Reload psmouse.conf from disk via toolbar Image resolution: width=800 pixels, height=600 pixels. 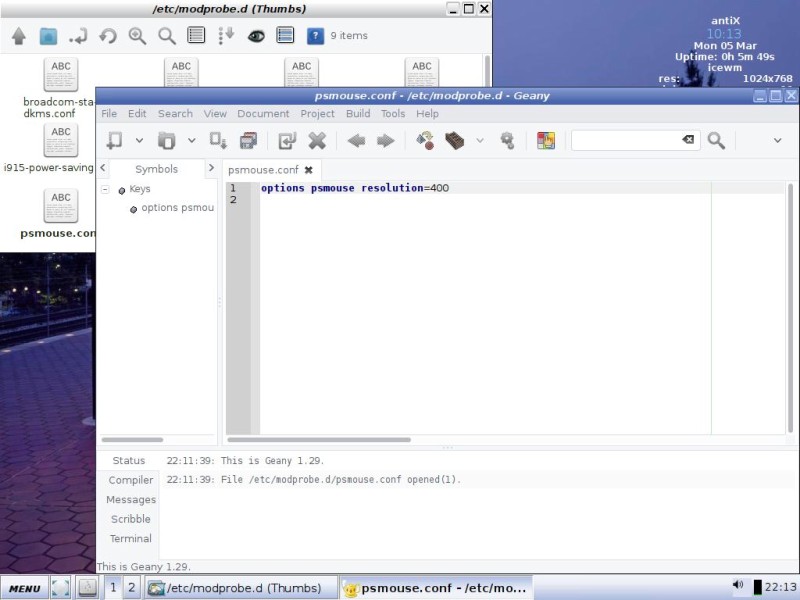(x=287, y=140)
